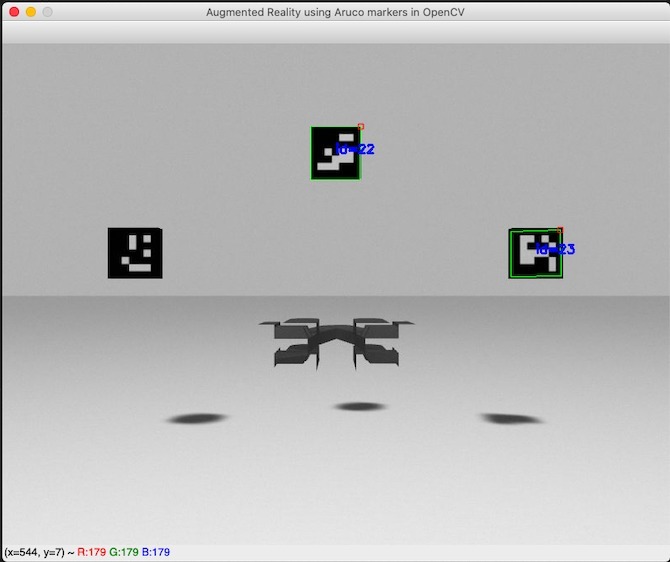Screen dimensions: 670x562
Task: Click the blue id=22 label text
Action: [x=355, y=149]
